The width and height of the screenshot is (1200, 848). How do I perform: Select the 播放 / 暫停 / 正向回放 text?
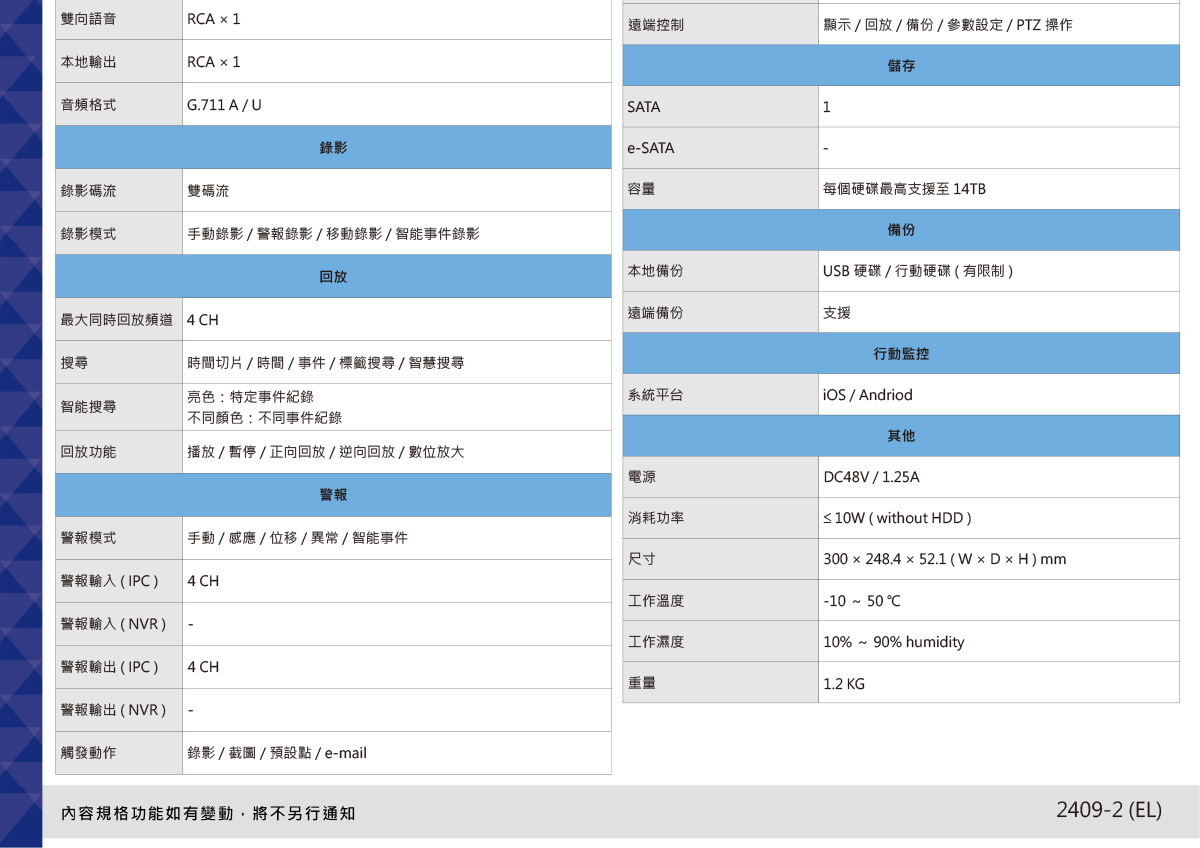click(x=326, y=452)
